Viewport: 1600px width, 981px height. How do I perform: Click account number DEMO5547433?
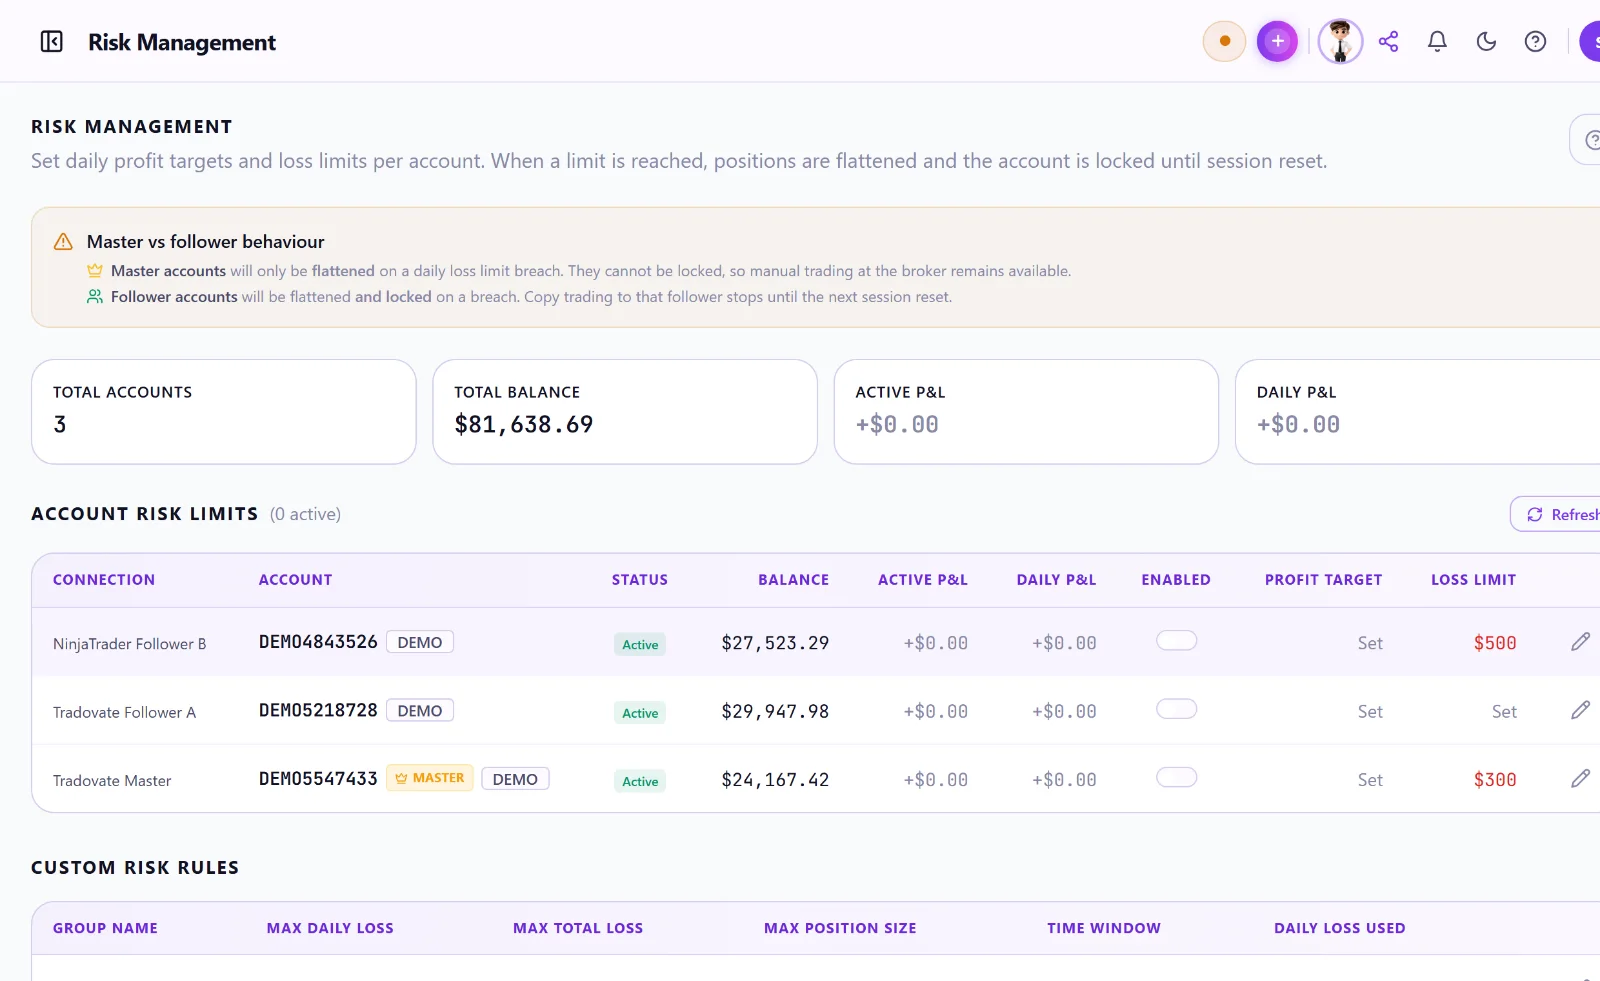coord(318,778)
